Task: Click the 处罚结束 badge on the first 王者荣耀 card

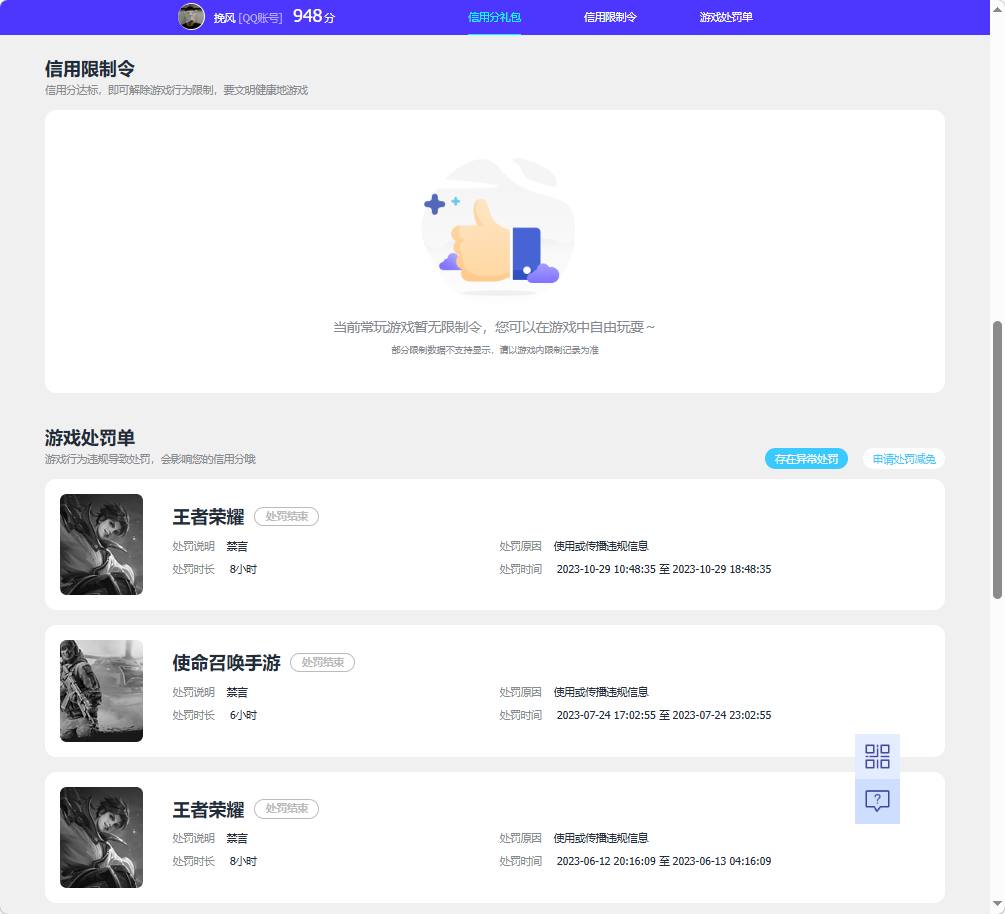Action: pos(286,517)
